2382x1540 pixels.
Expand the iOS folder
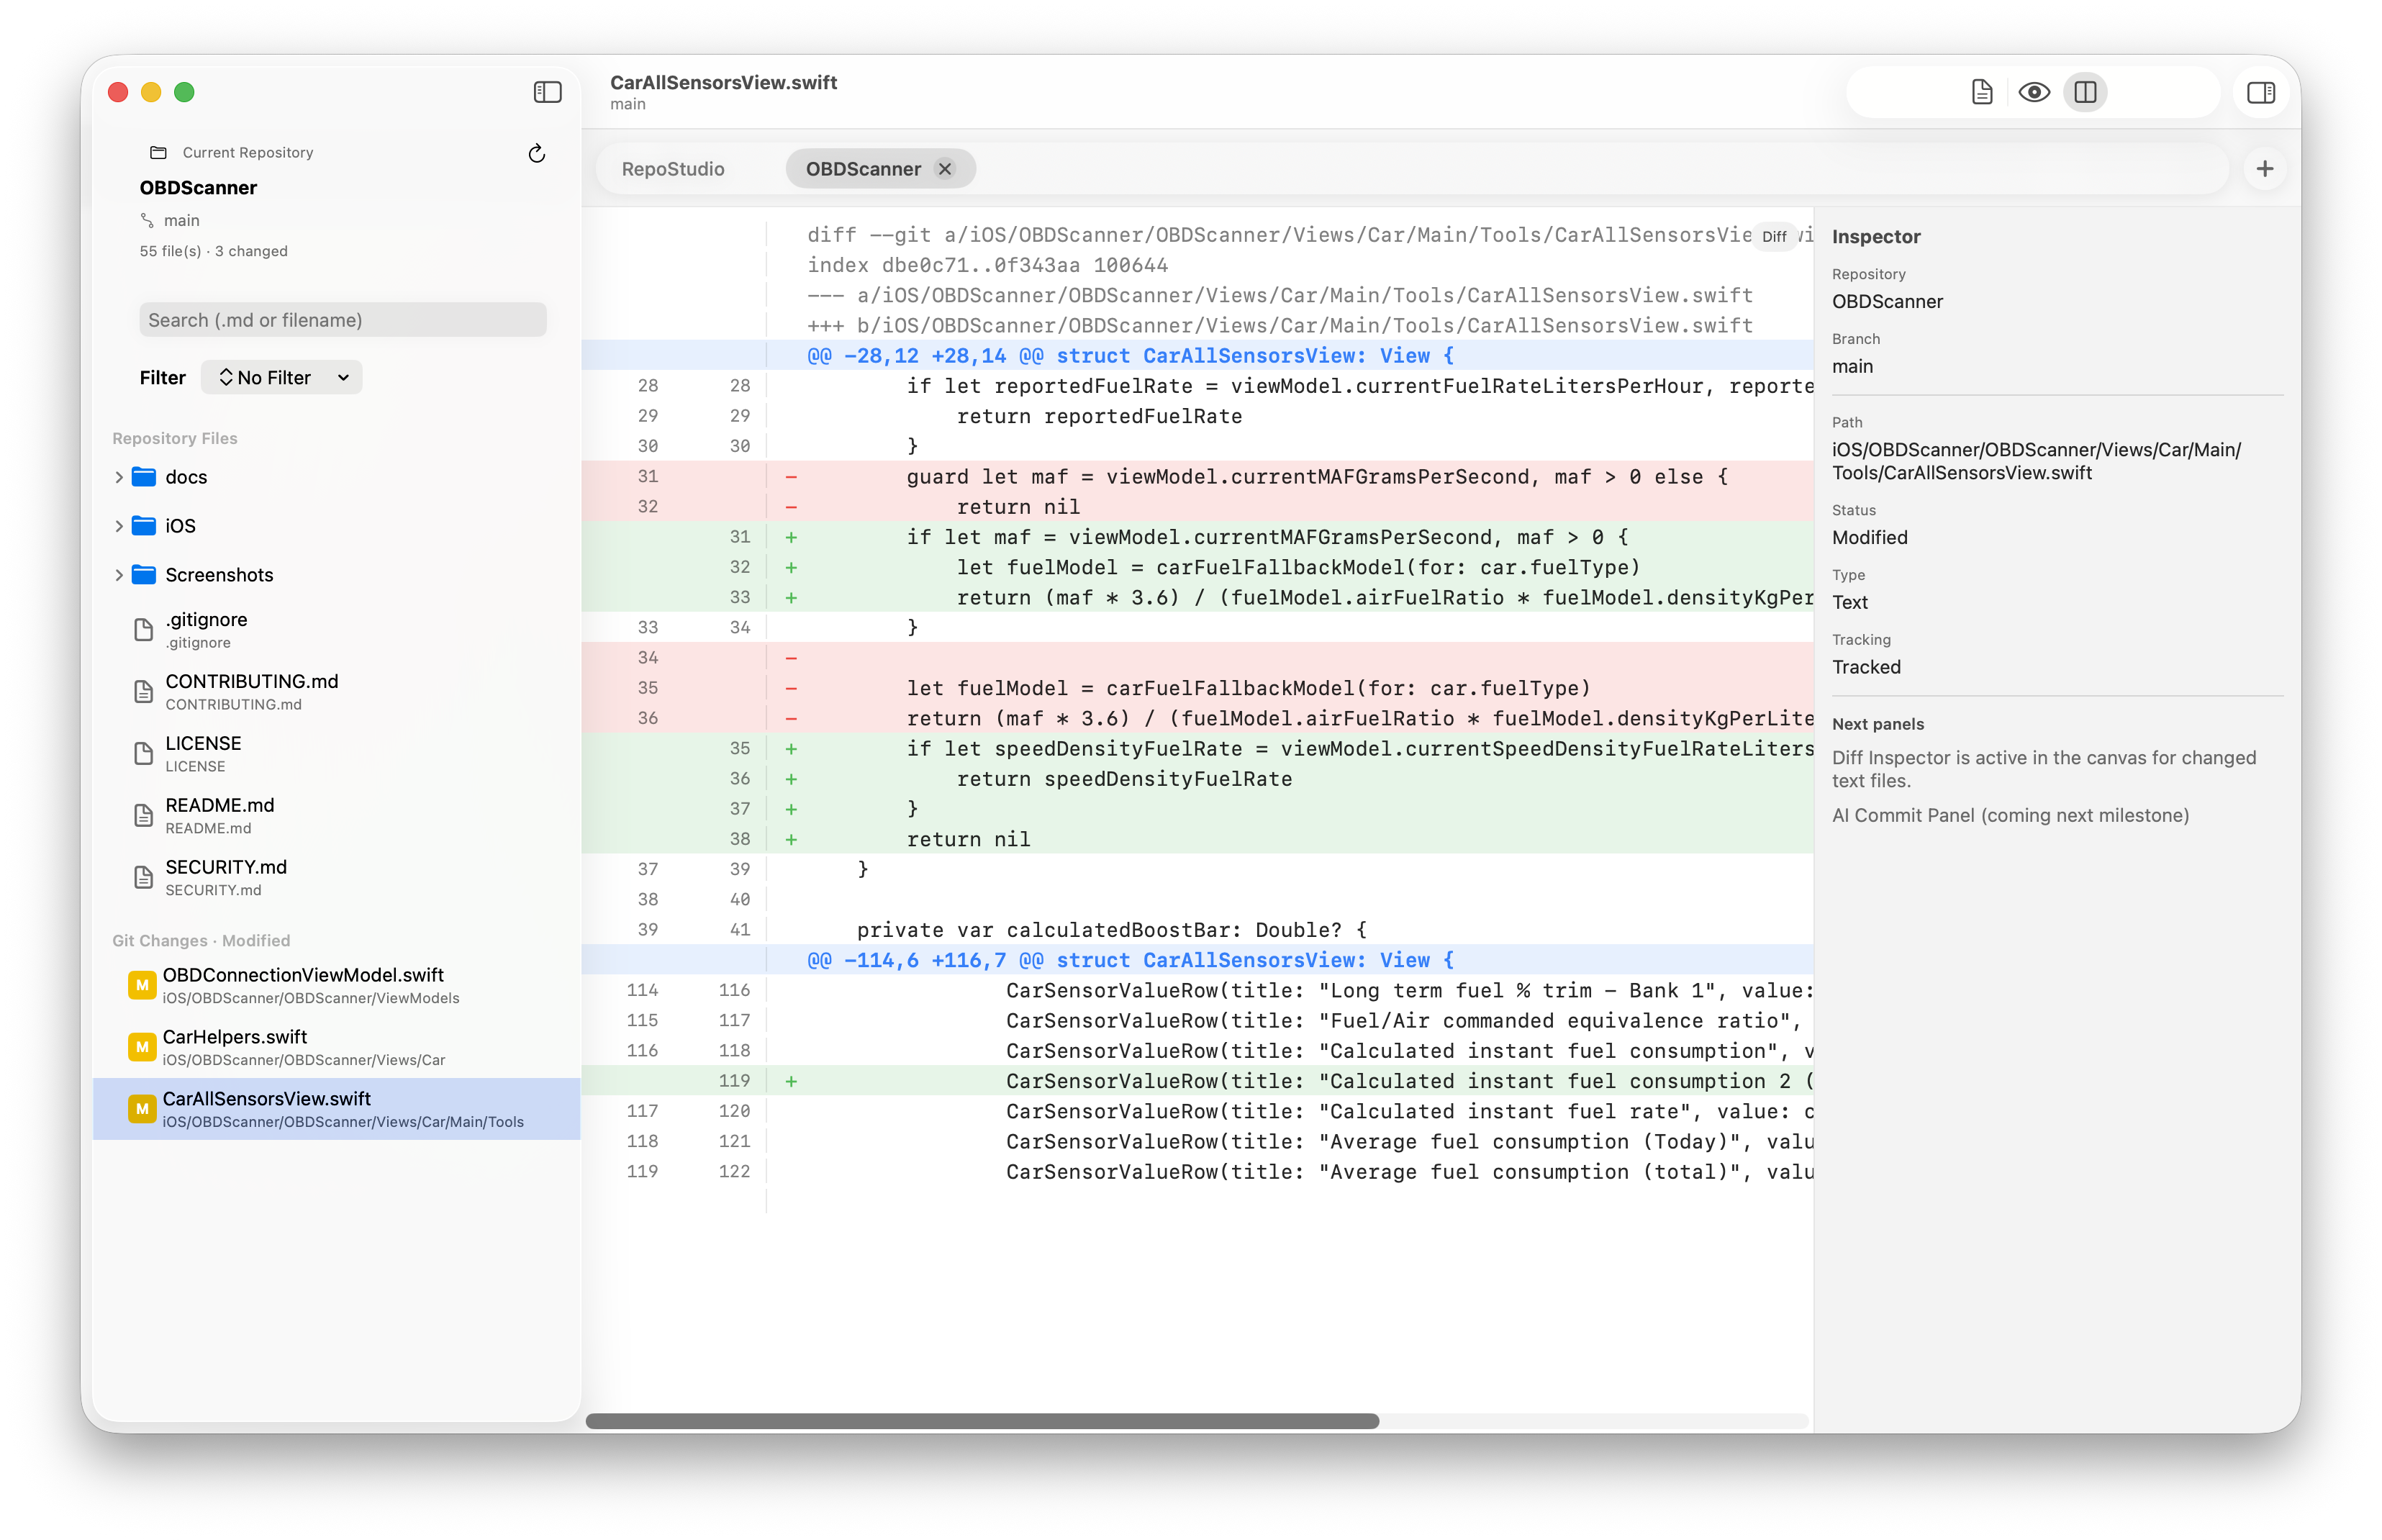[119, 526]
